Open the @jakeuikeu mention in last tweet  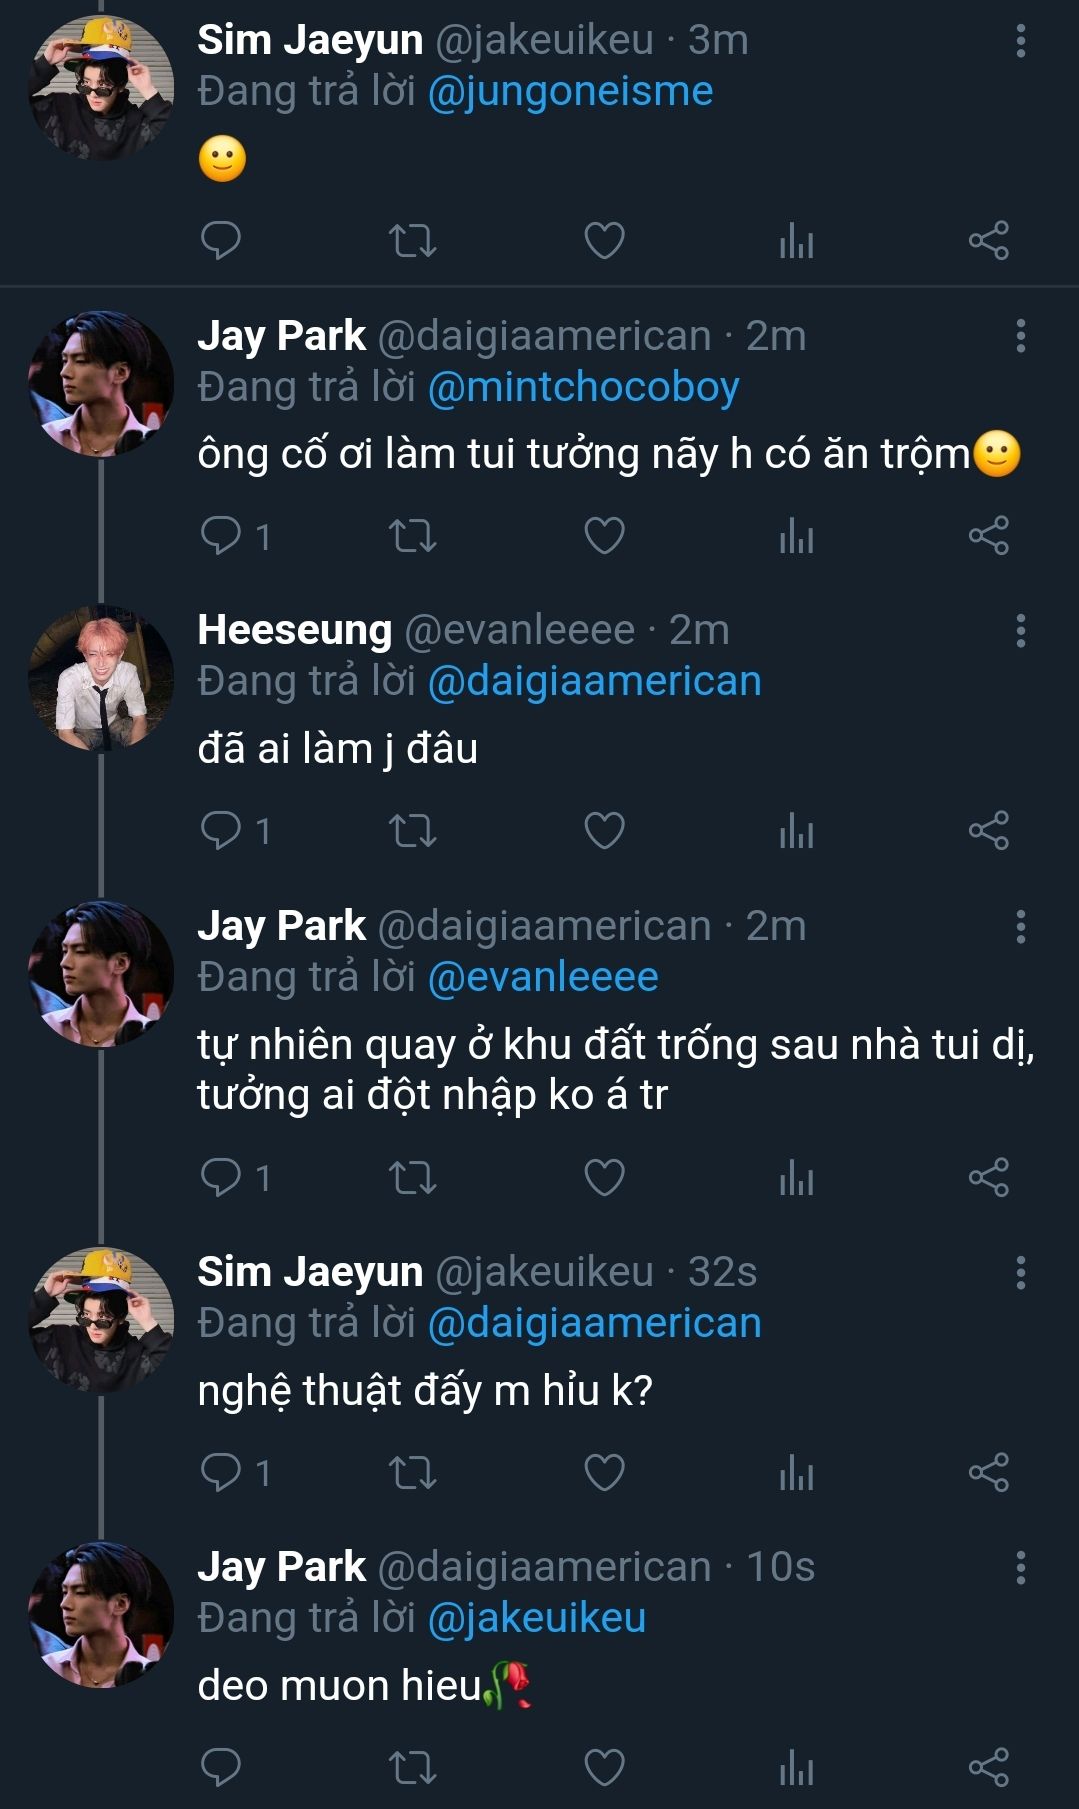(x=537, y=1618)
